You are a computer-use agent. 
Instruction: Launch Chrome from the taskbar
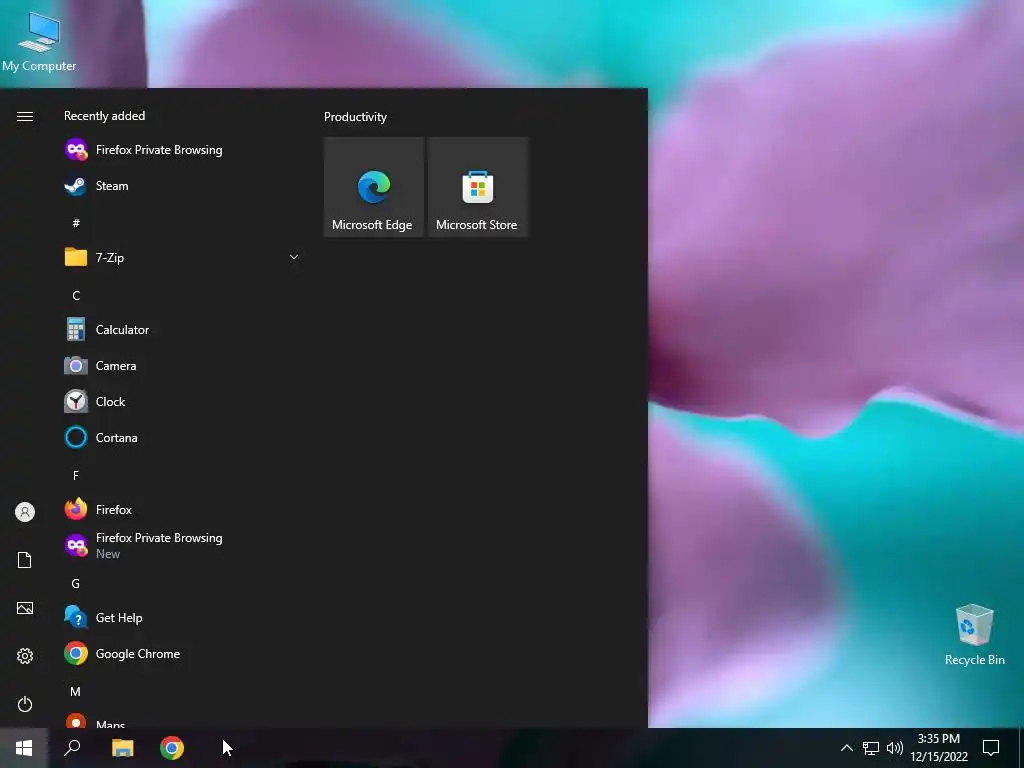(x=172, y=748)
